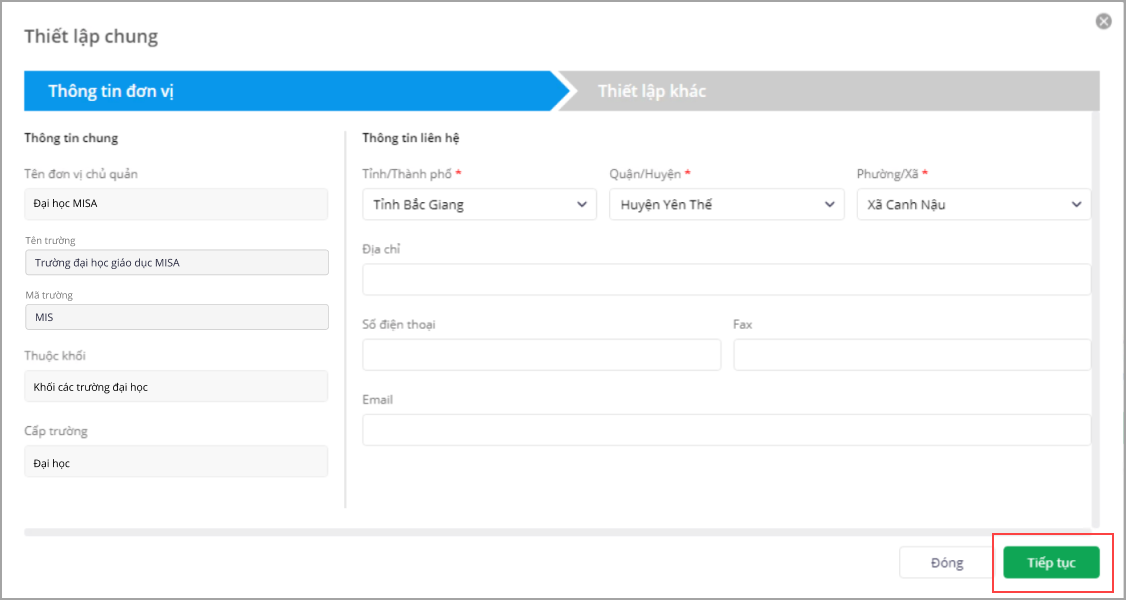Expand the Quận/Huyện dropdown
This screenshot has width=1126, height=600.
pos(726,205)
